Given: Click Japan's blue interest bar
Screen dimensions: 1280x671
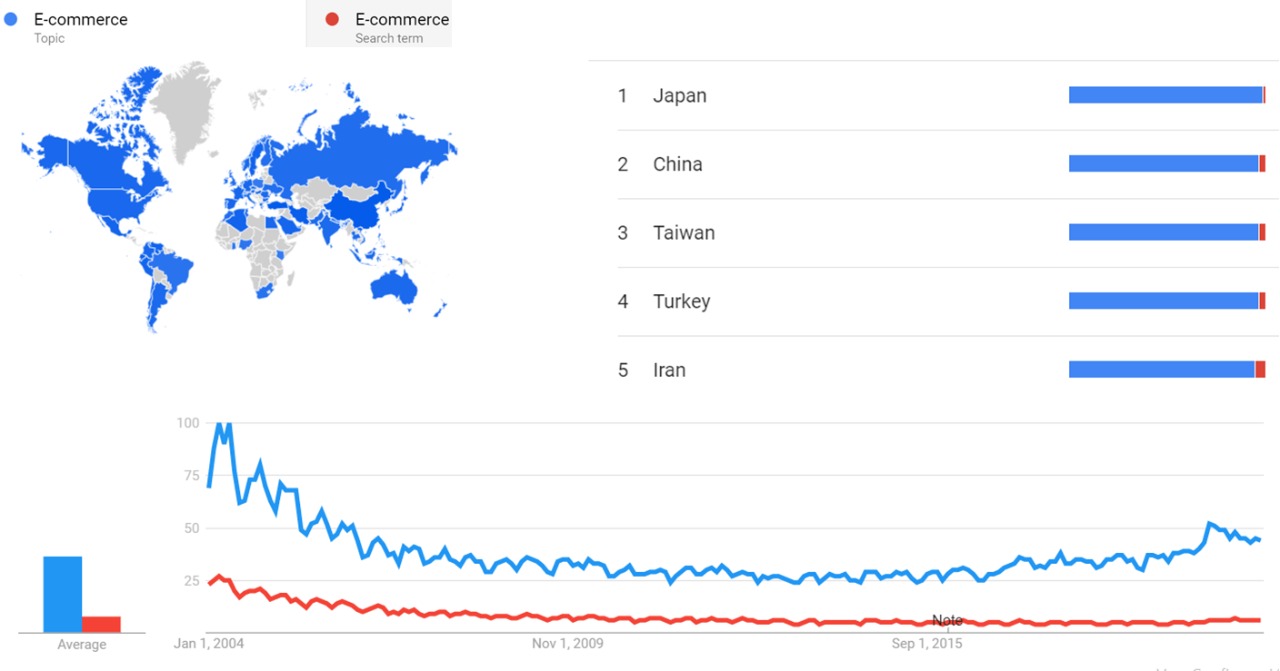Looking at the screenshot, I should tap(1165, 95).
